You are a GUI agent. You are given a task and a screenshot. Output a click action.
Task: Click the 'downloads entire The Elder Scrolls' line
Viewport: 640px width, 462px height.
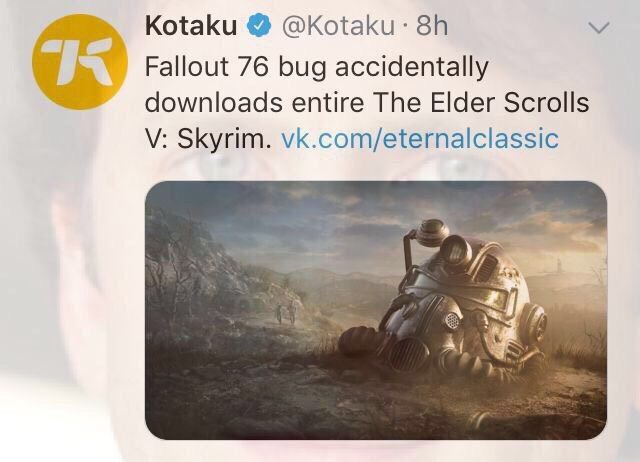click(x=367, y=102)
